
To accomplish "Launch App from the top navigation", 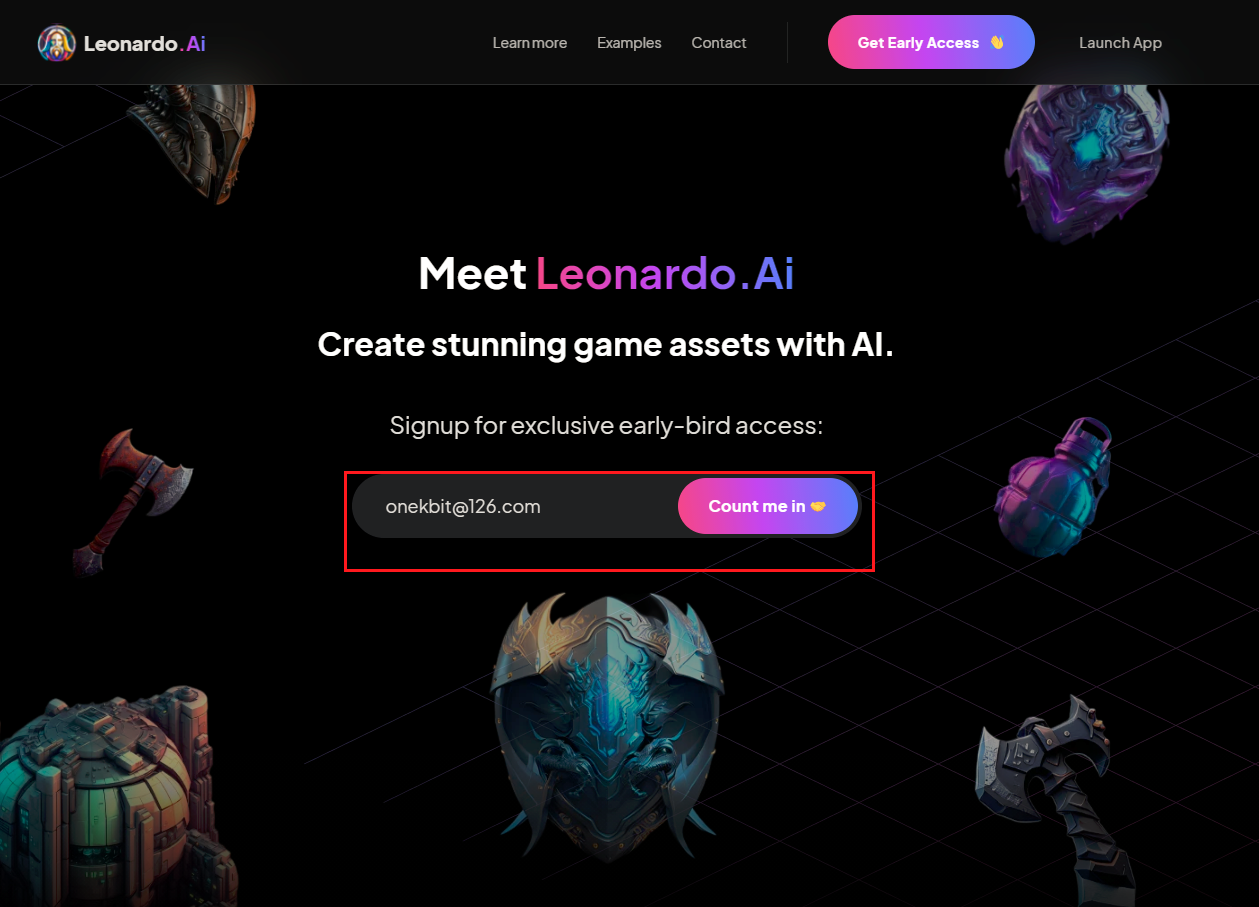I will coord(1120,43).
